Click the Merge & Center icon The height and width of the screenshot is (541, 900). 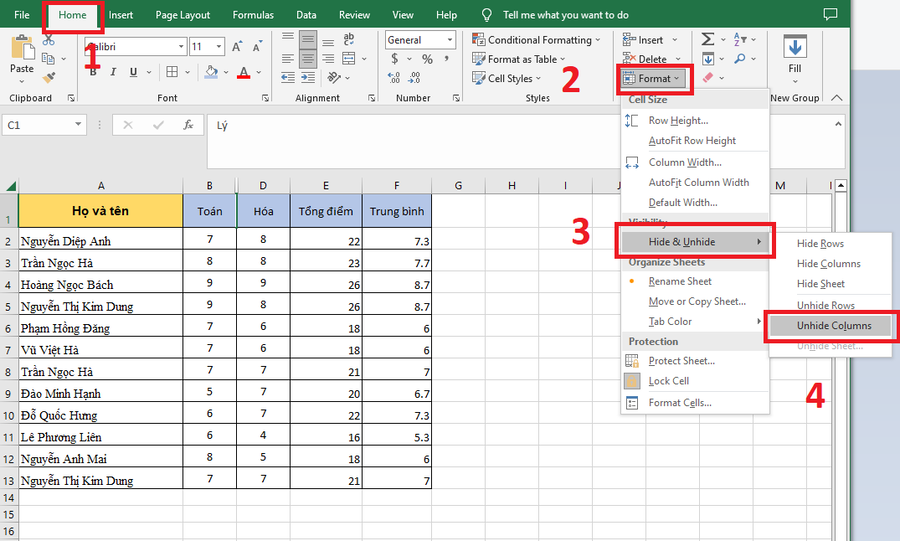pyautogui.click(x=348, y=59)
